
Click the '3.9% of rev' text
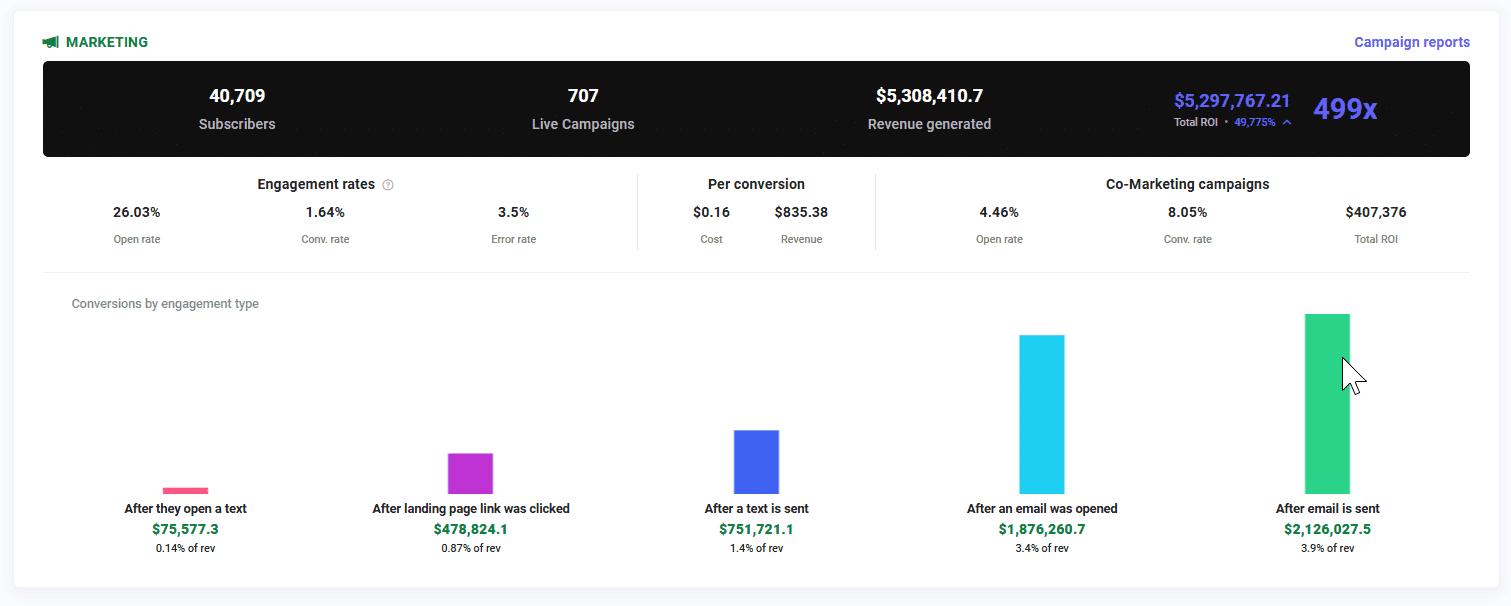pos(1328,548)
